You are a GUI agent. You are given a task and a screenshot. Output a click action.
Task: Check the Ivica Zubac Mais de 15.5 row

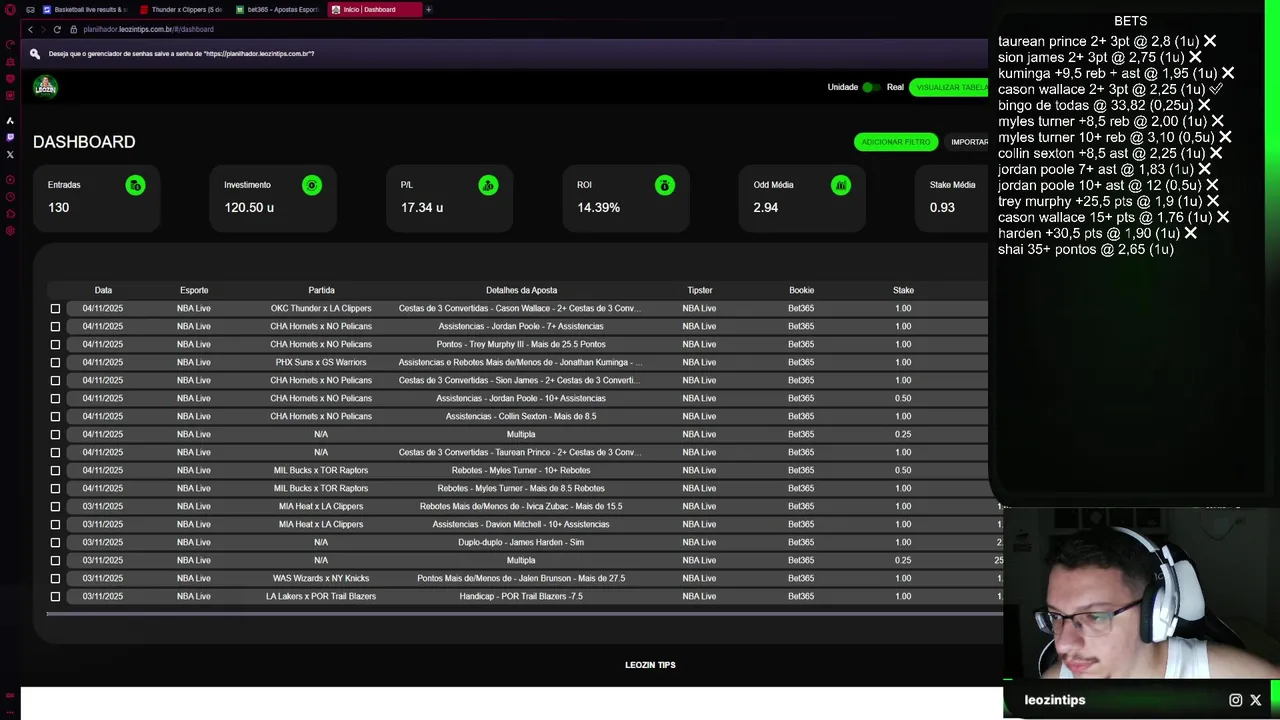click(x=55, y=507)
